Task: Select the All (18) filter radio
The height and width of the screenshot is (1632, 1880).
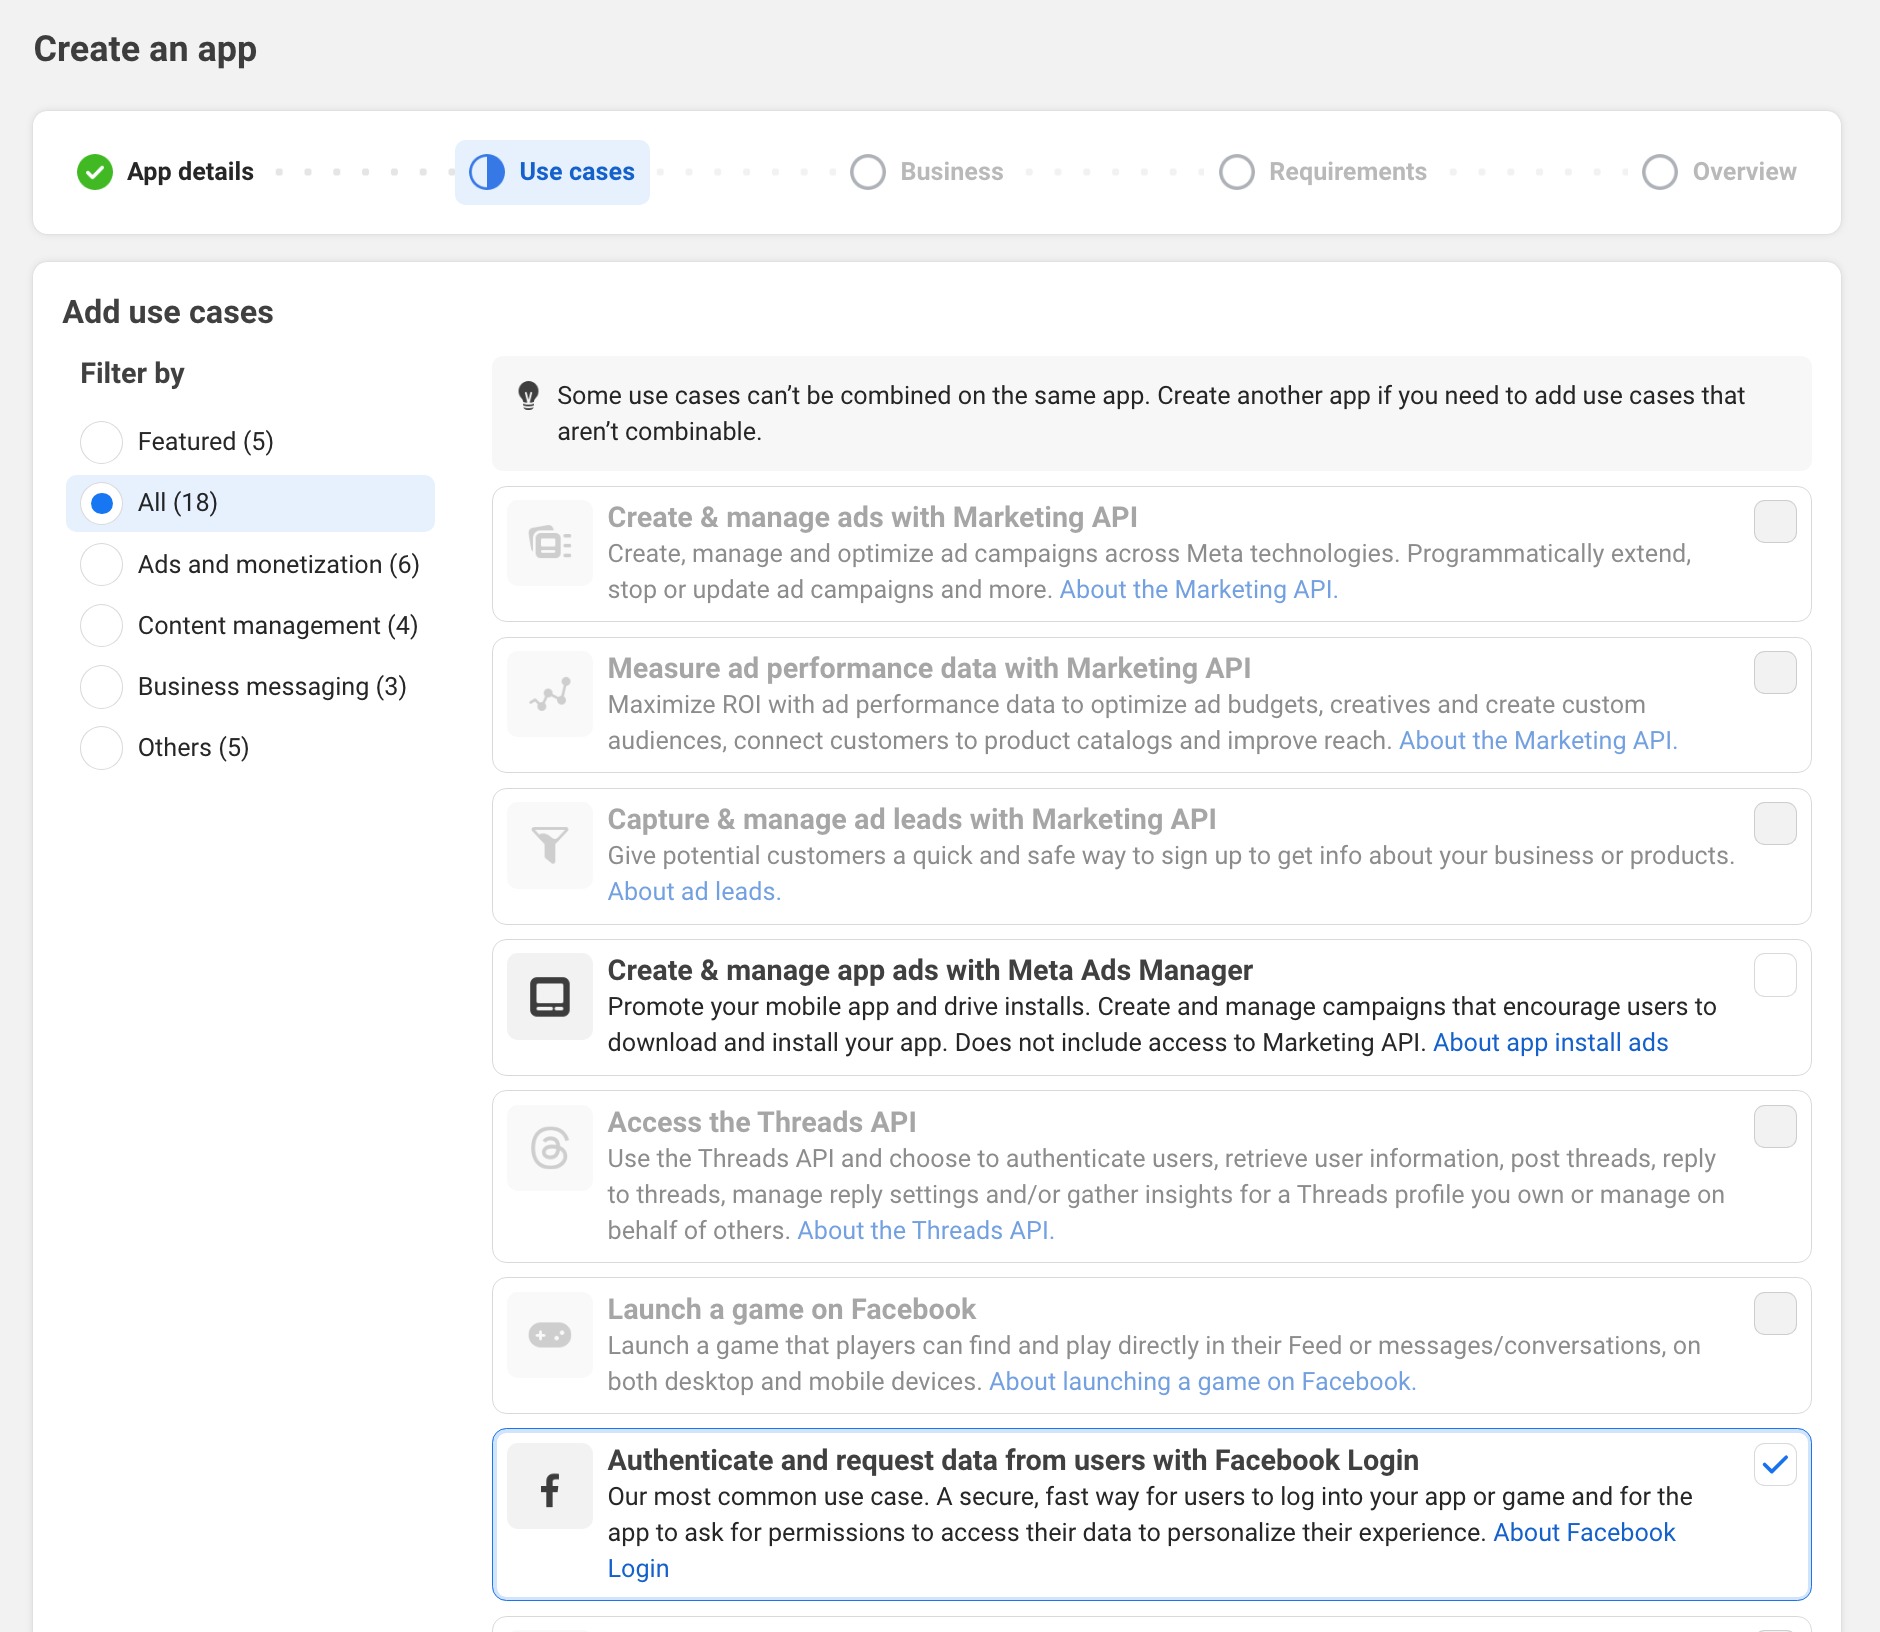Action: (x=102, y=503)
